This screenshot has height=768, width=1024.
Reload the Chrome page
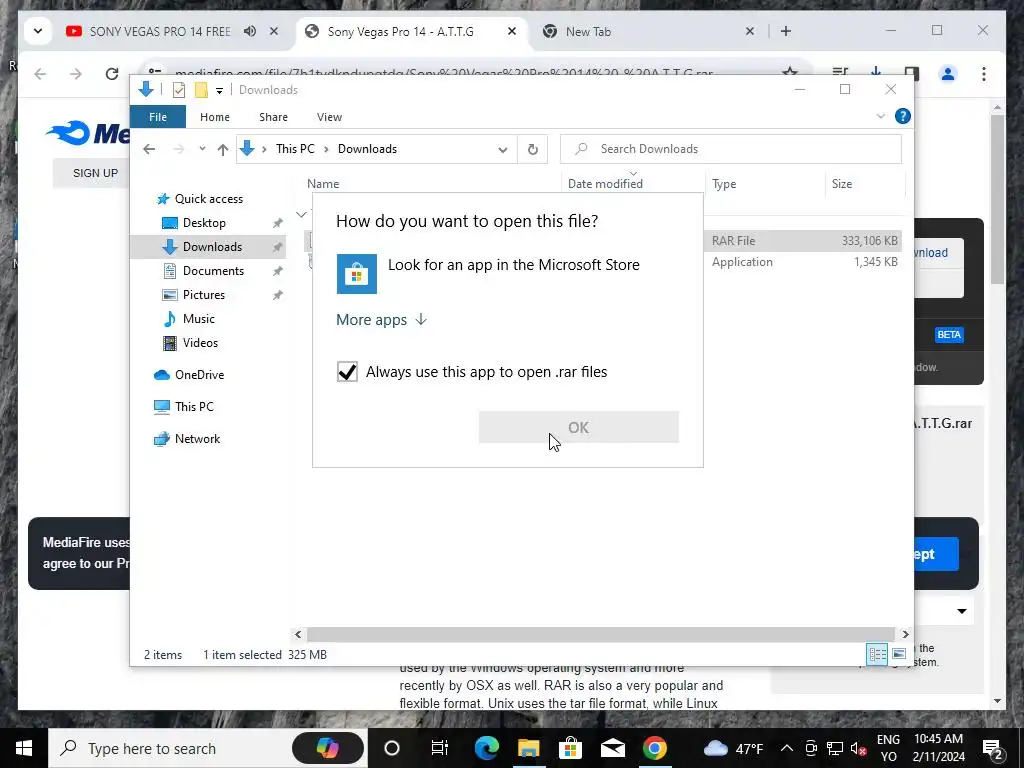click(x=112, y=74)
